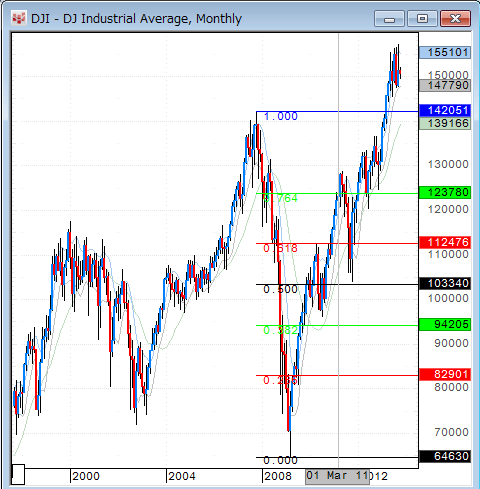Click the 0.500 Fibonacci level label
This screenshot has height=489, width=480.
point(280,289)
